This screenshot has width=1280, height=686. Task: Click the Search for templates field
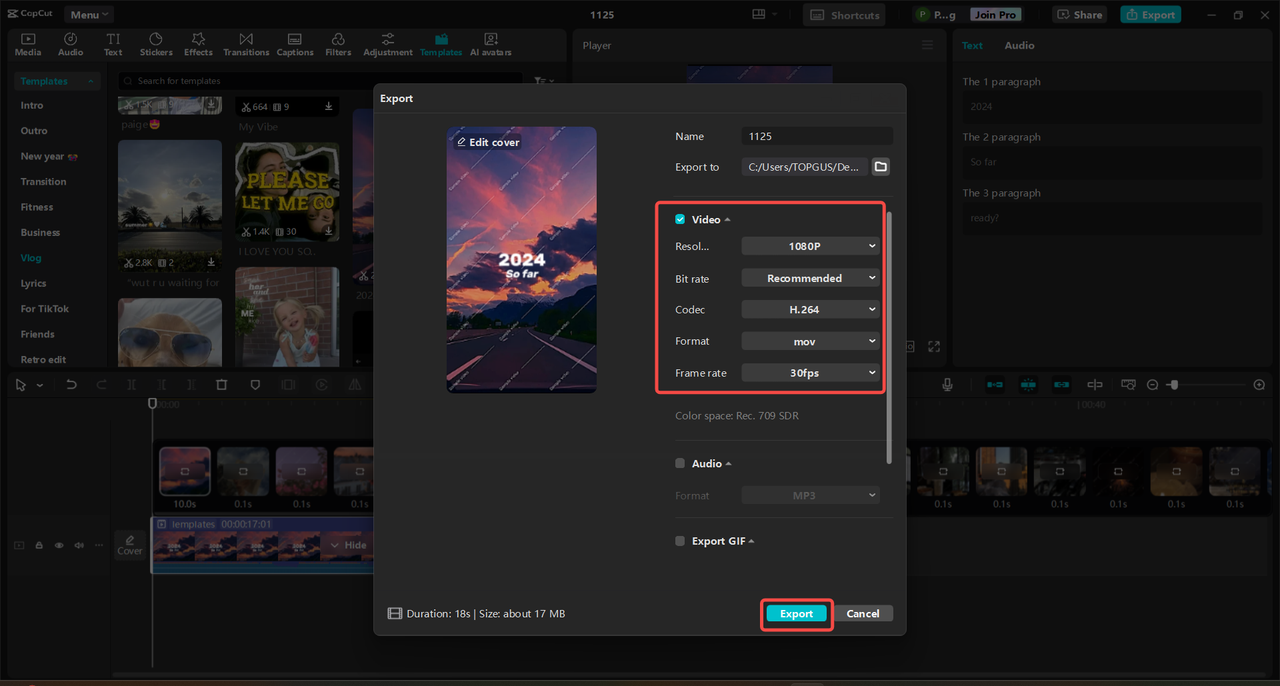[320, 81]
